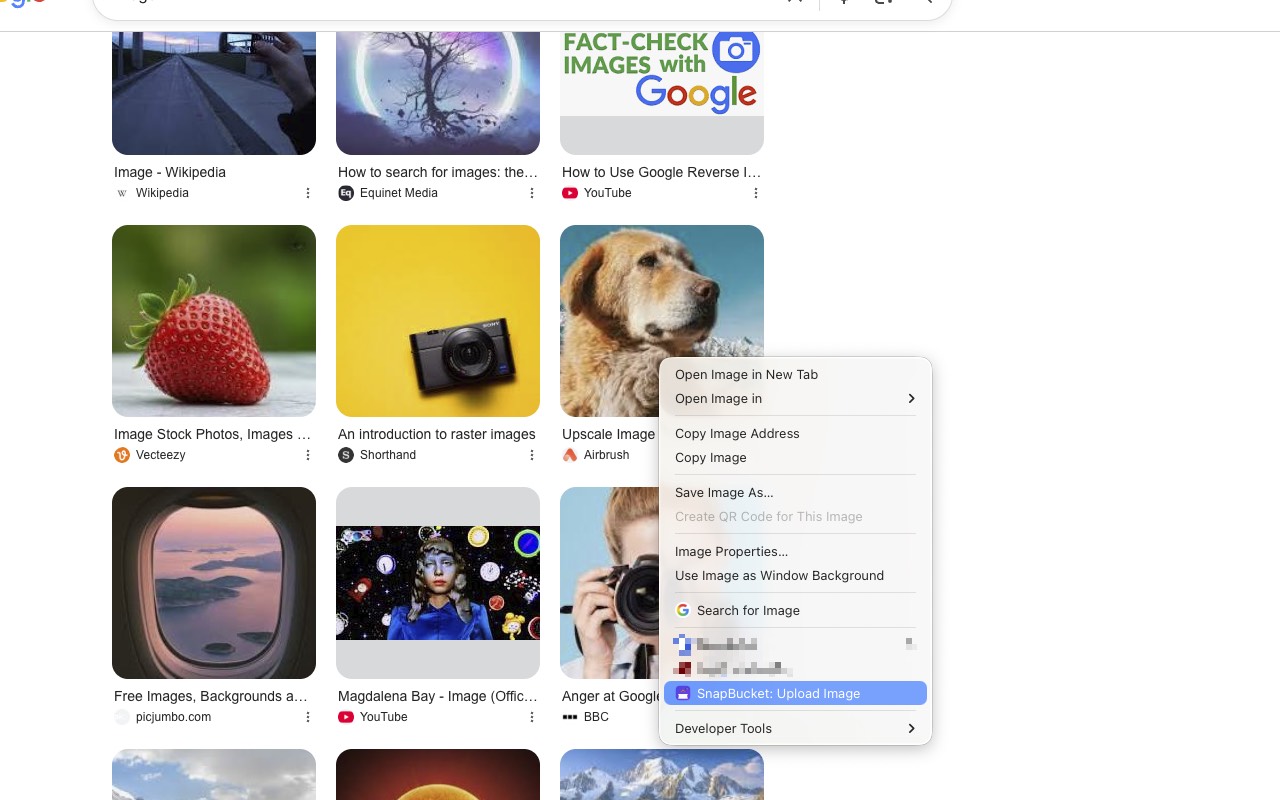Open the three-dot menu for the Wikipedia result
The width and height of the screenshot is (1280, 800).
click(308, 193)
